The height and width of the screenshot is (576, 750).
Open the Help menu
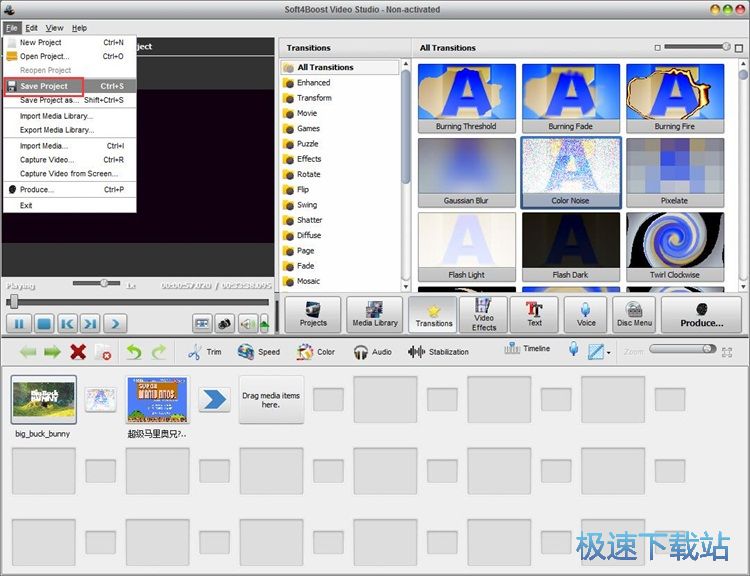tap(79, 28)
